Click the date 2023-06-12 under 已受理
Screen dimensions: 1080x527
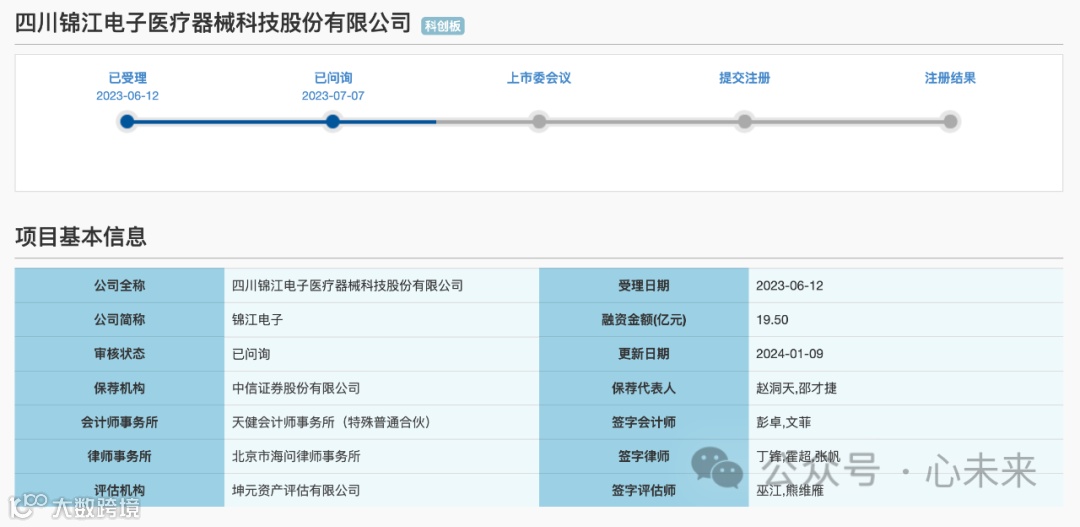127,96
